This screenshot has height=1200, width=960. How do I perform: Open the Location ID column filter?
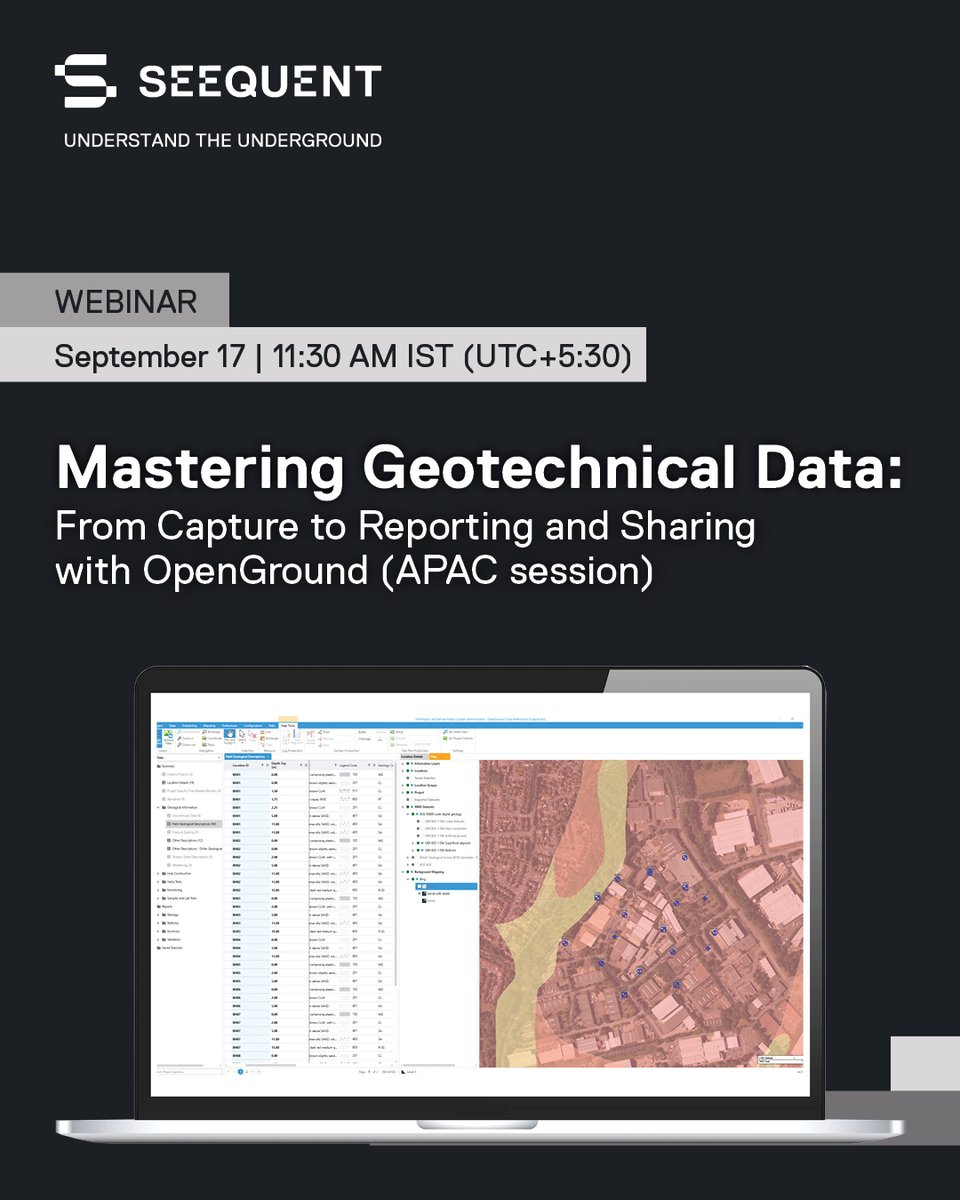coord(262,765)
